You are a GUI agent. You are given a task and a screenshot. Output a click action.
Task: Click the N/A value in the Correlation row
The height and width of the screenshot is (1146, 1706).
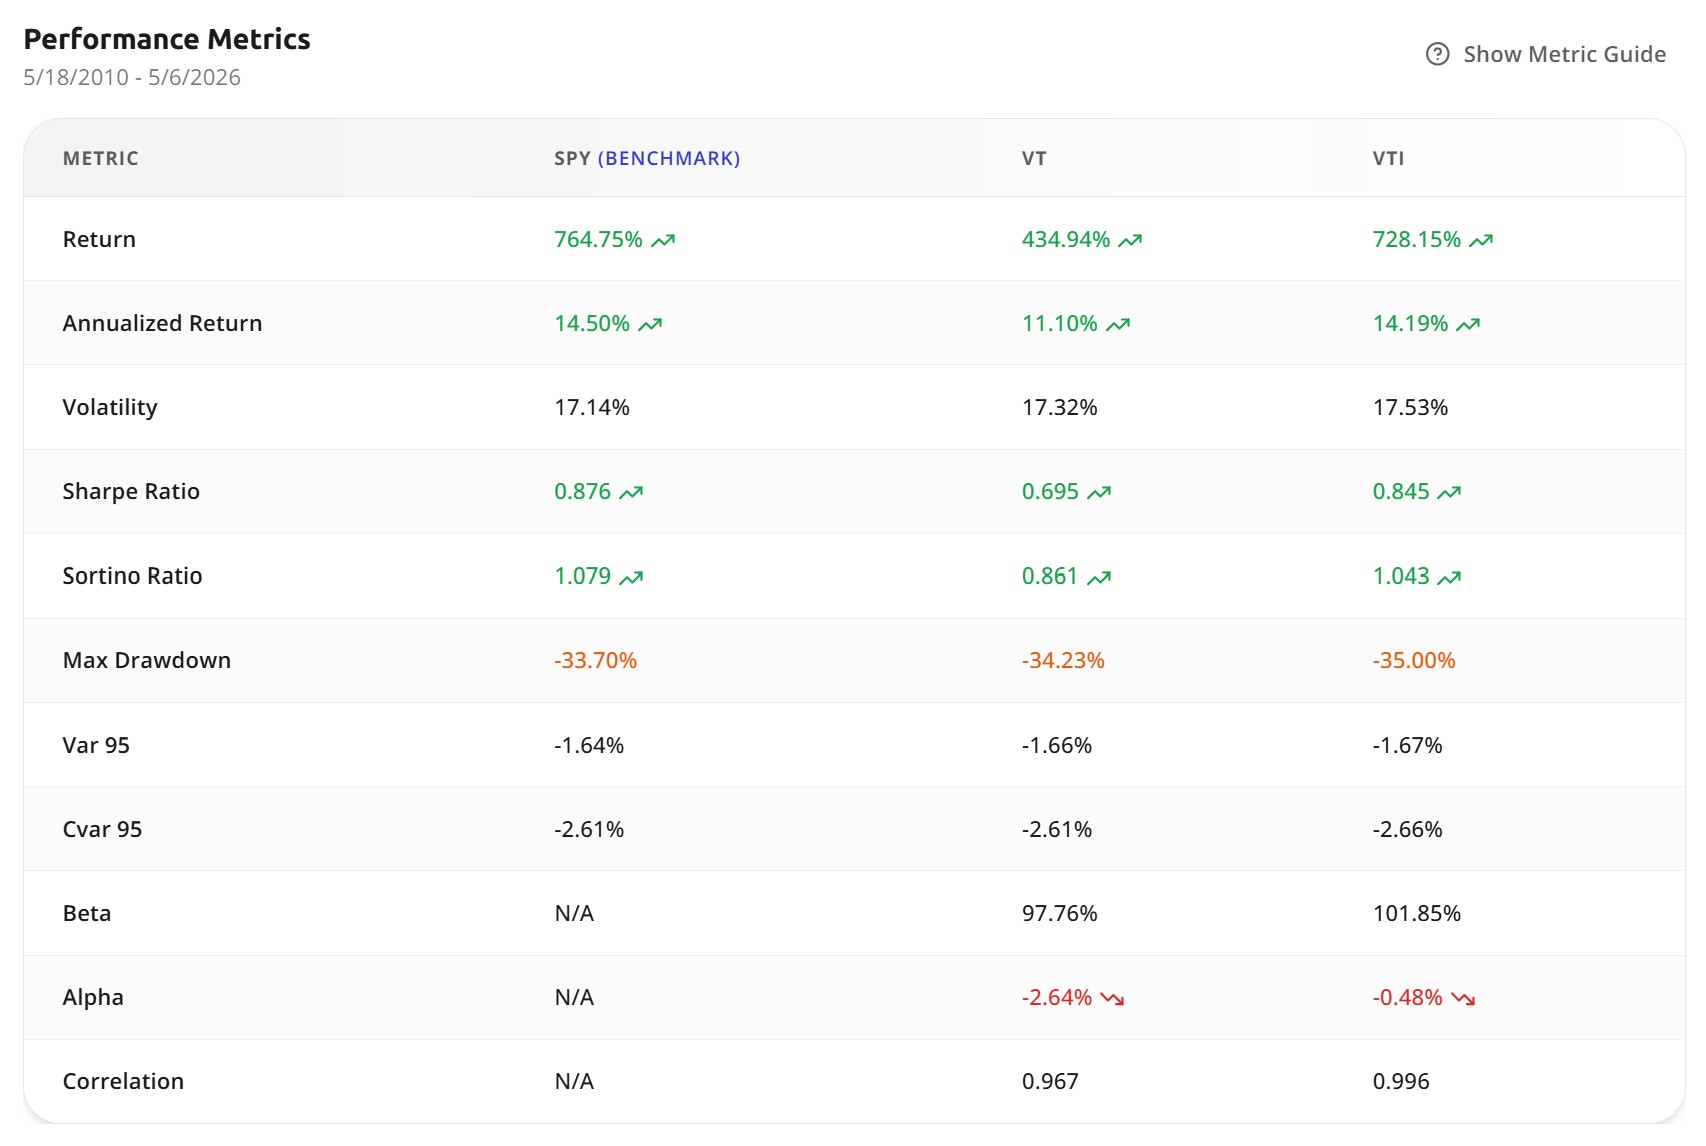pos(574,1081)
